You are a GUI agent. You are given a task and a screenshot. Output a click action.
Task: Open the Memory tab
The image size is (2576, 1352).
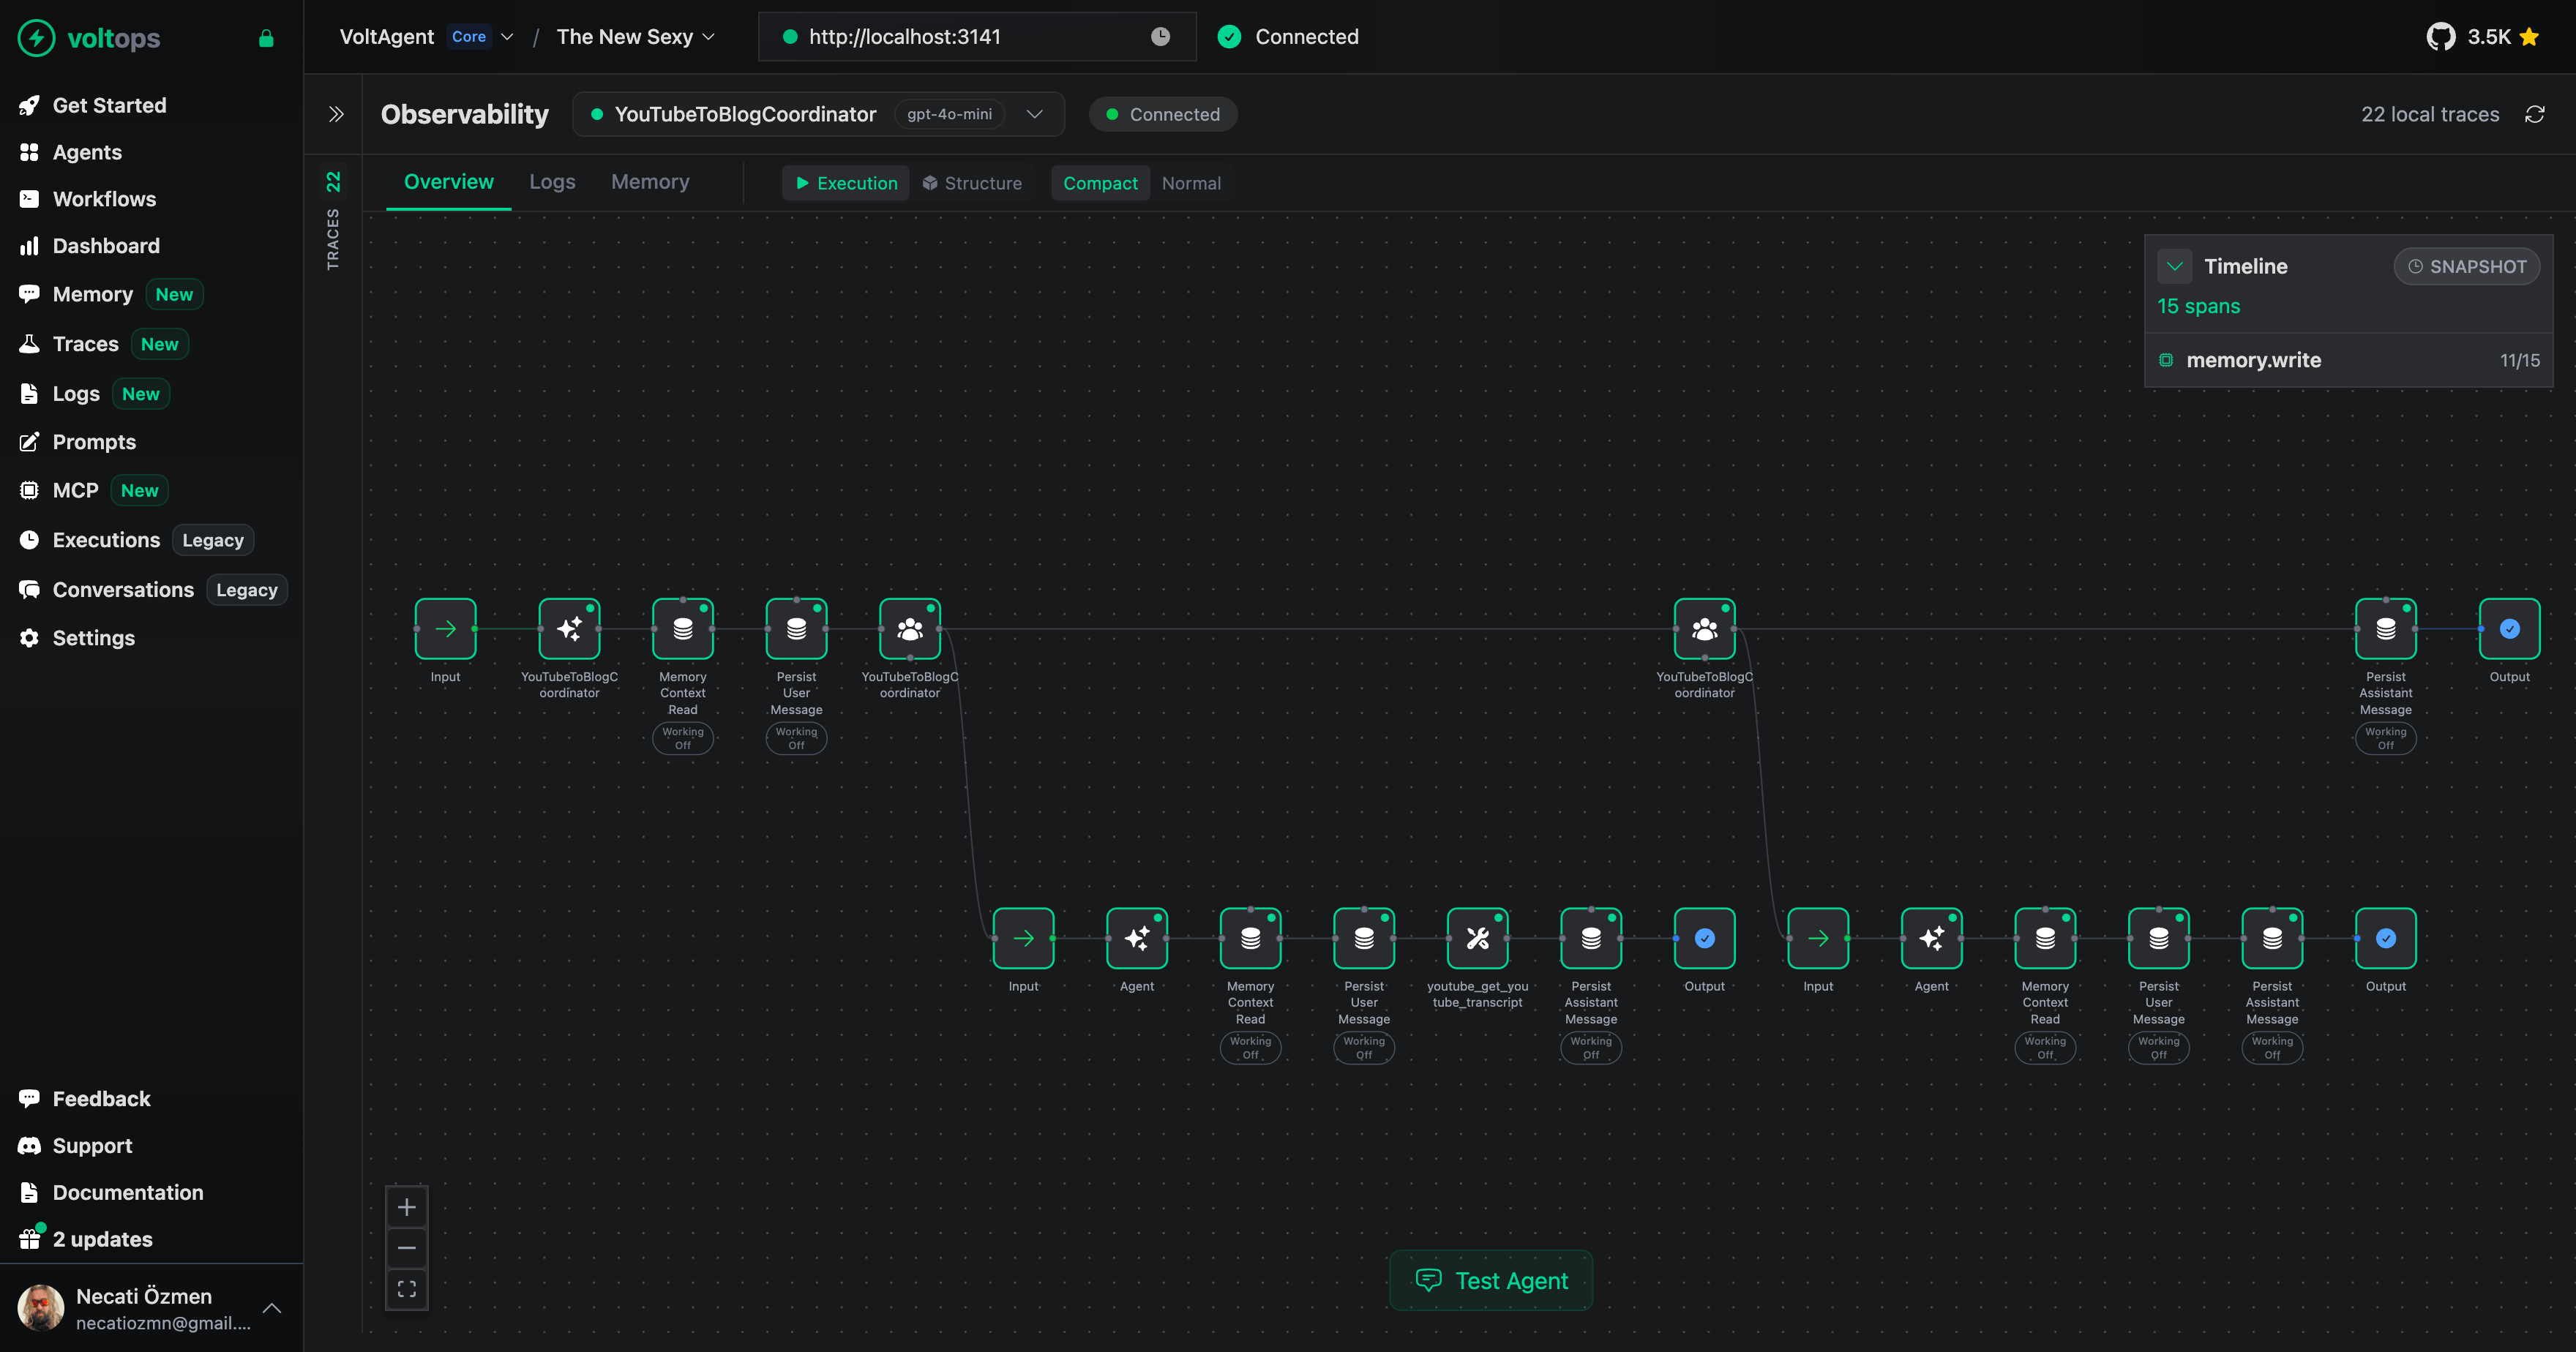[650, 182]
